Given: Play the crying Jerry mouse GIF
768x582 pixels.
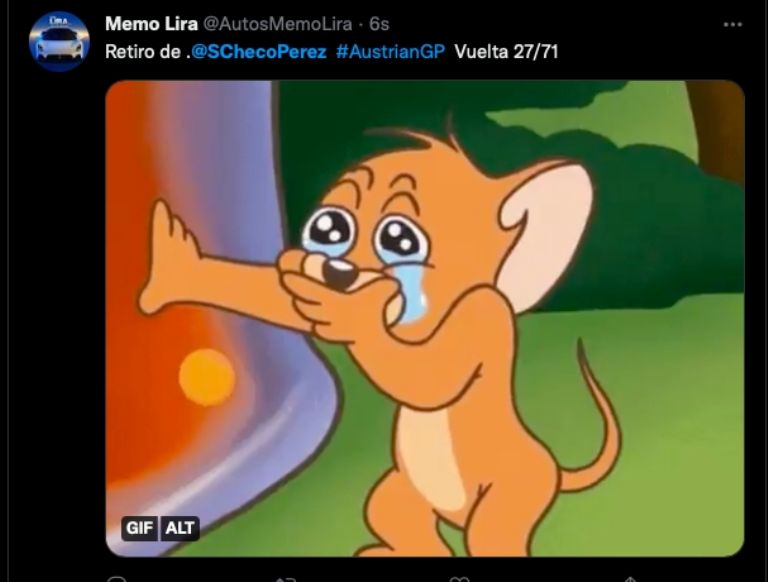Looking at the screenshot, I should point(425,318).
